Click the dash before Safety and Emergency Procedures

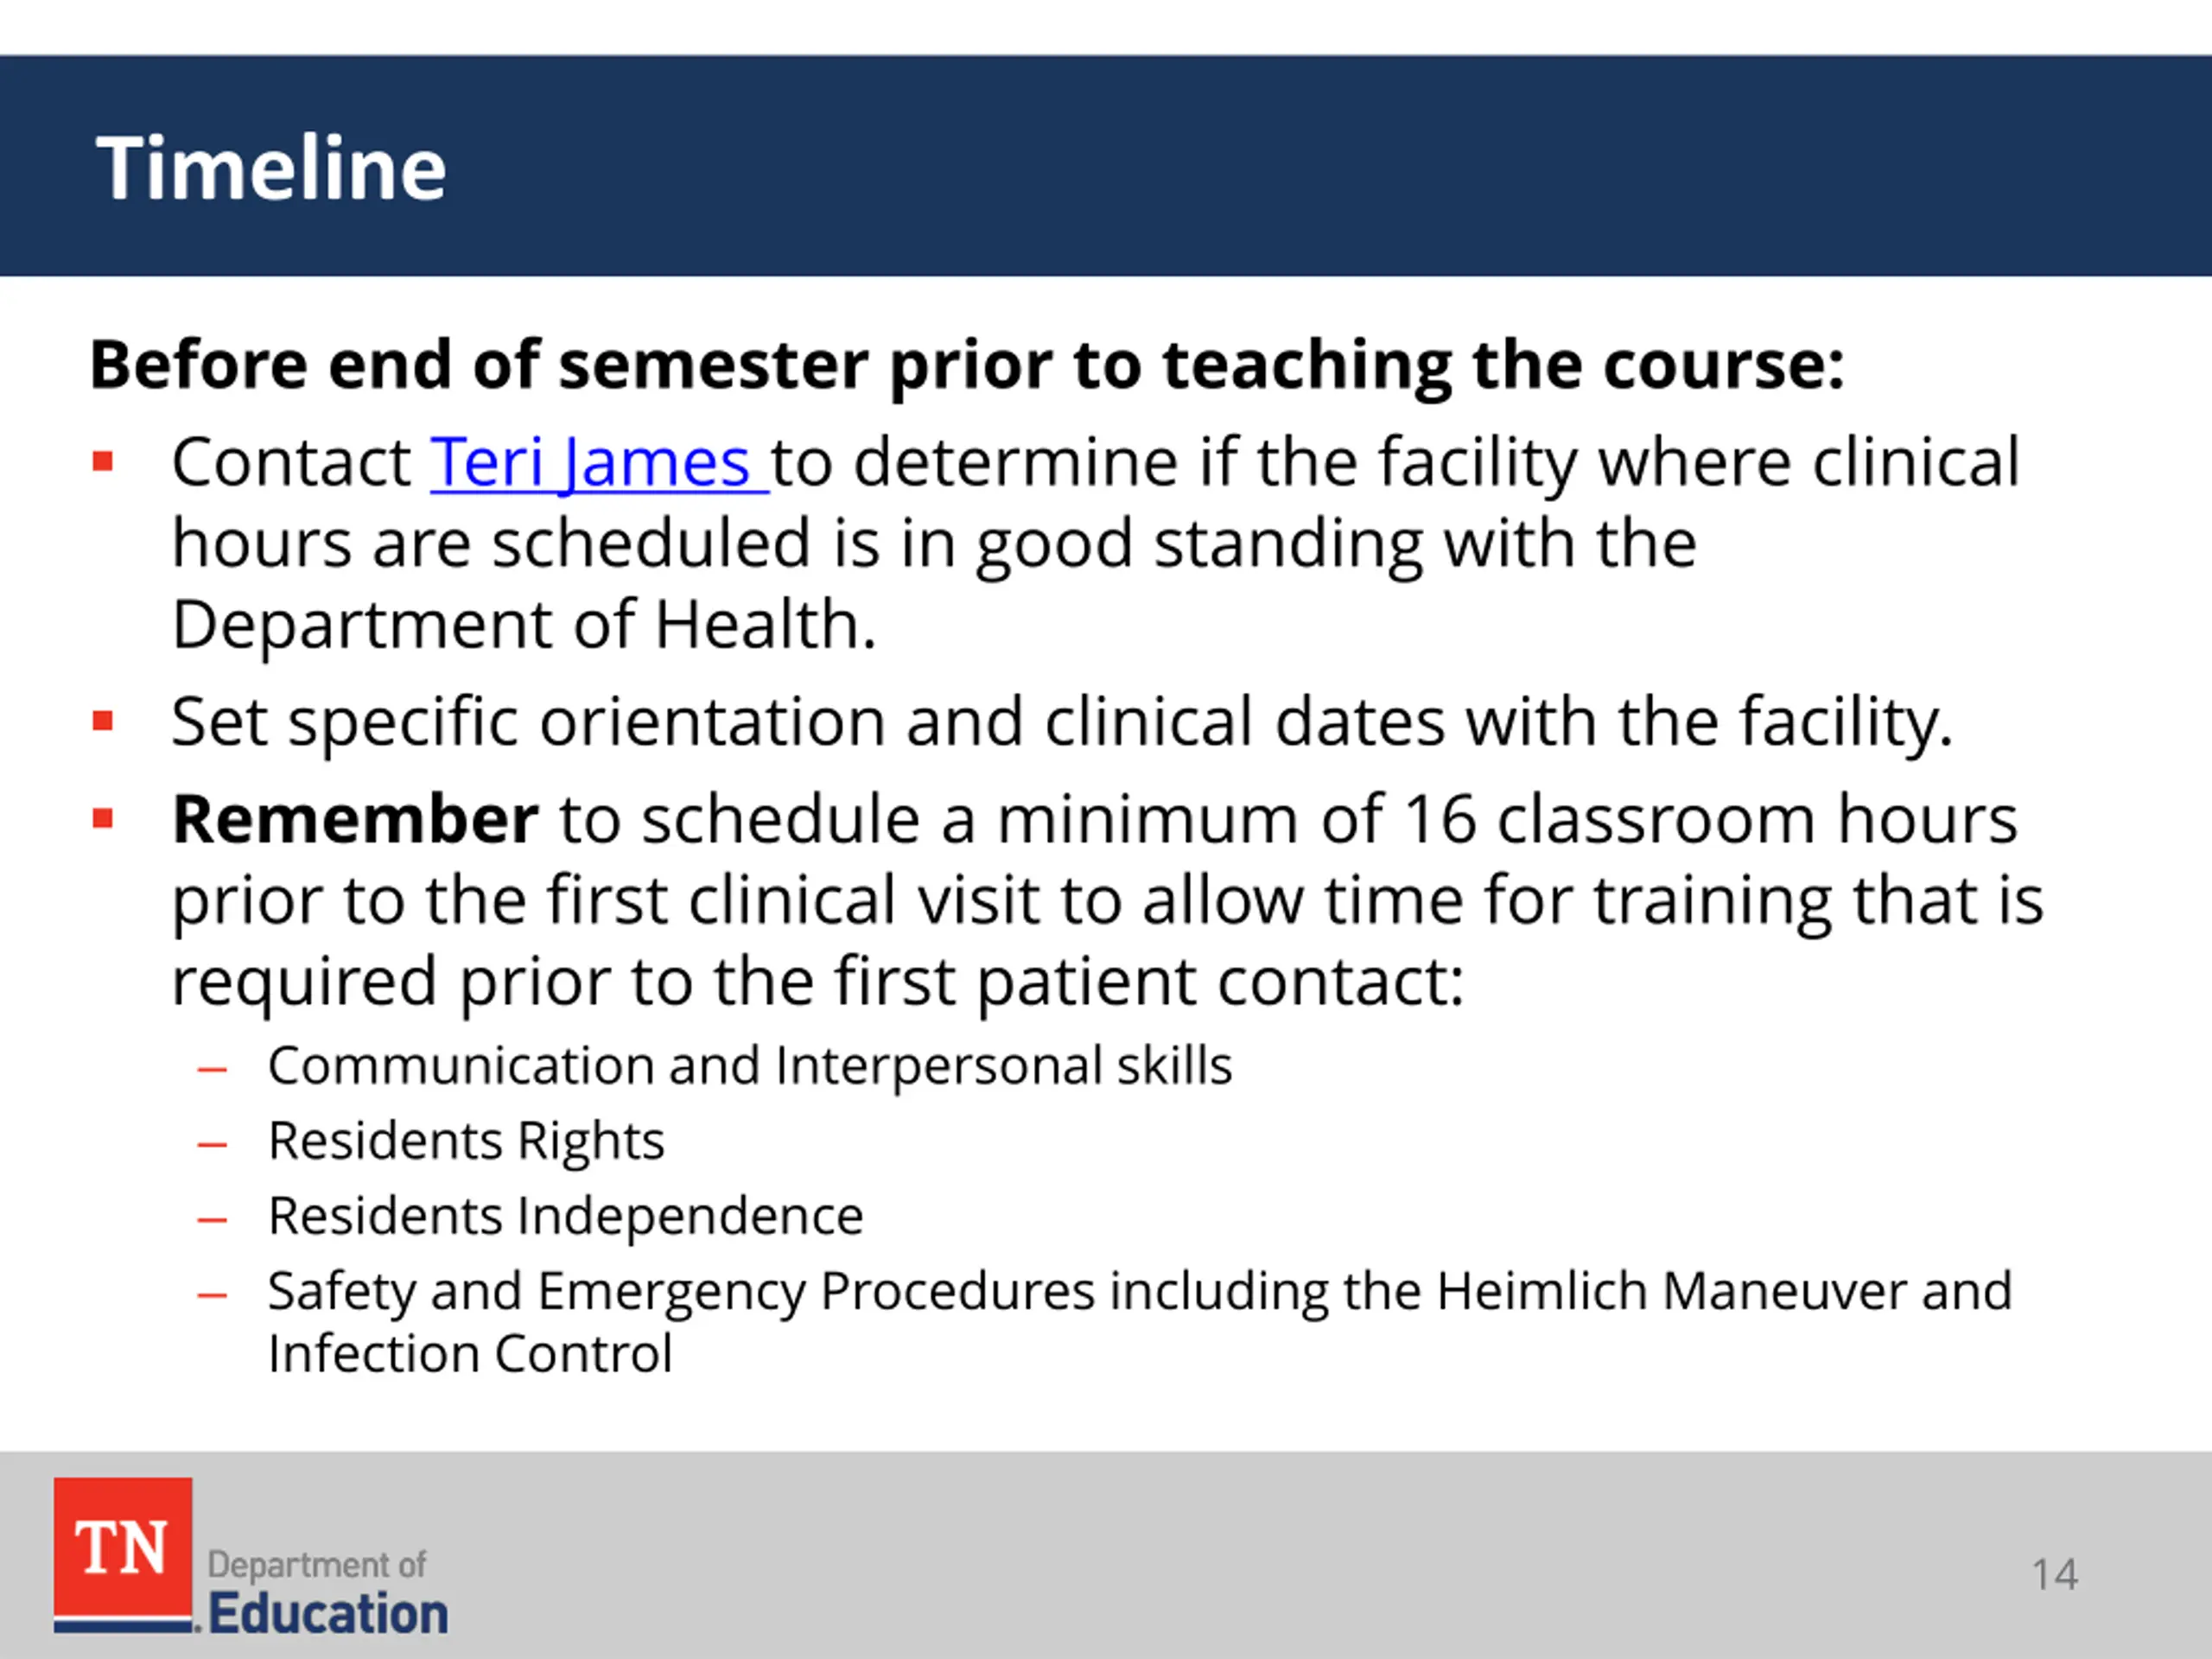213,1296
